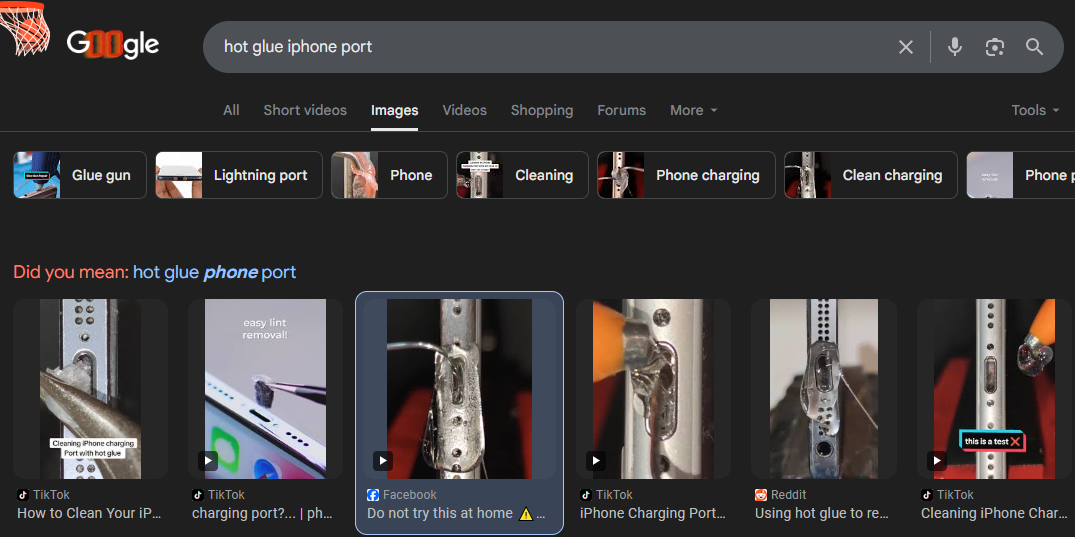Open the 'Cleaning iPhone charging Port with hot glue' thumbnail
This screenshot has width=1075, height=537.
(x=90, y=389)
